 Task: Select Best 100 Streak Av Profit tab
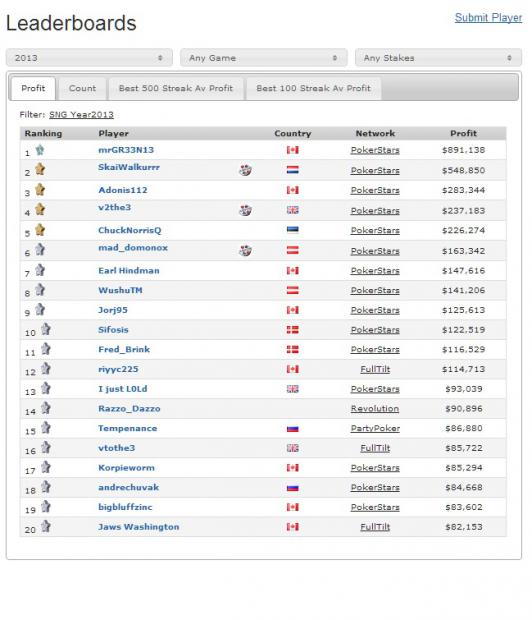coord(313,88)
